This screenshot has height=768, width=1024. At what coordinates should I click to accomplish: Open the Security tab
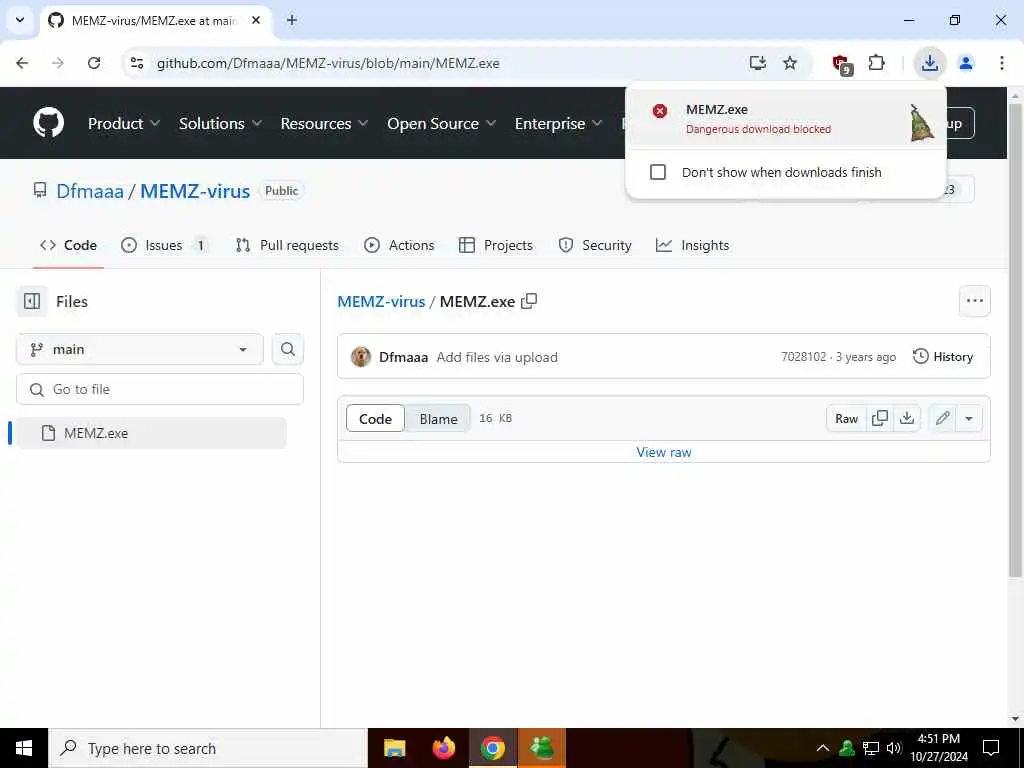click(x=595, y=246)
